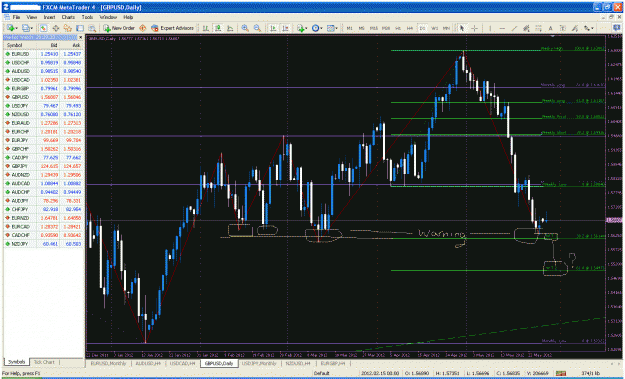The width and height of the screenshot is (625, 379).
Task: Toggle the Navigator panel star icon
Action: pyautogui.click(x=68, y=28)
